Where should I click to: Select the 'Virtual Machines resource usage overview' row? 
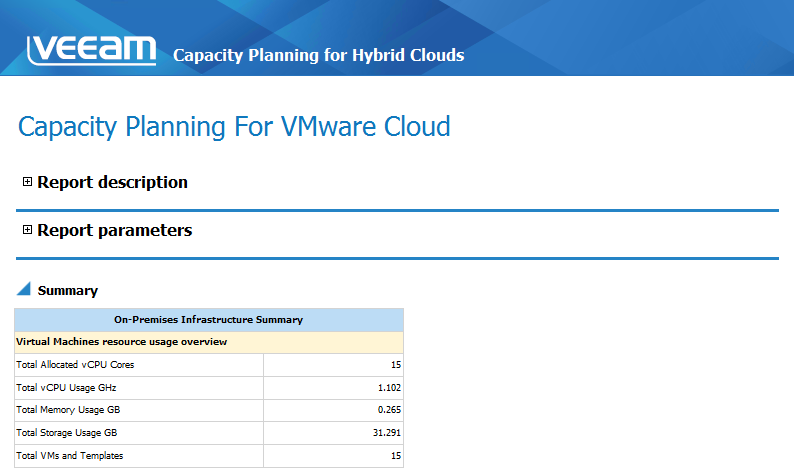click(x=209, y=342)
